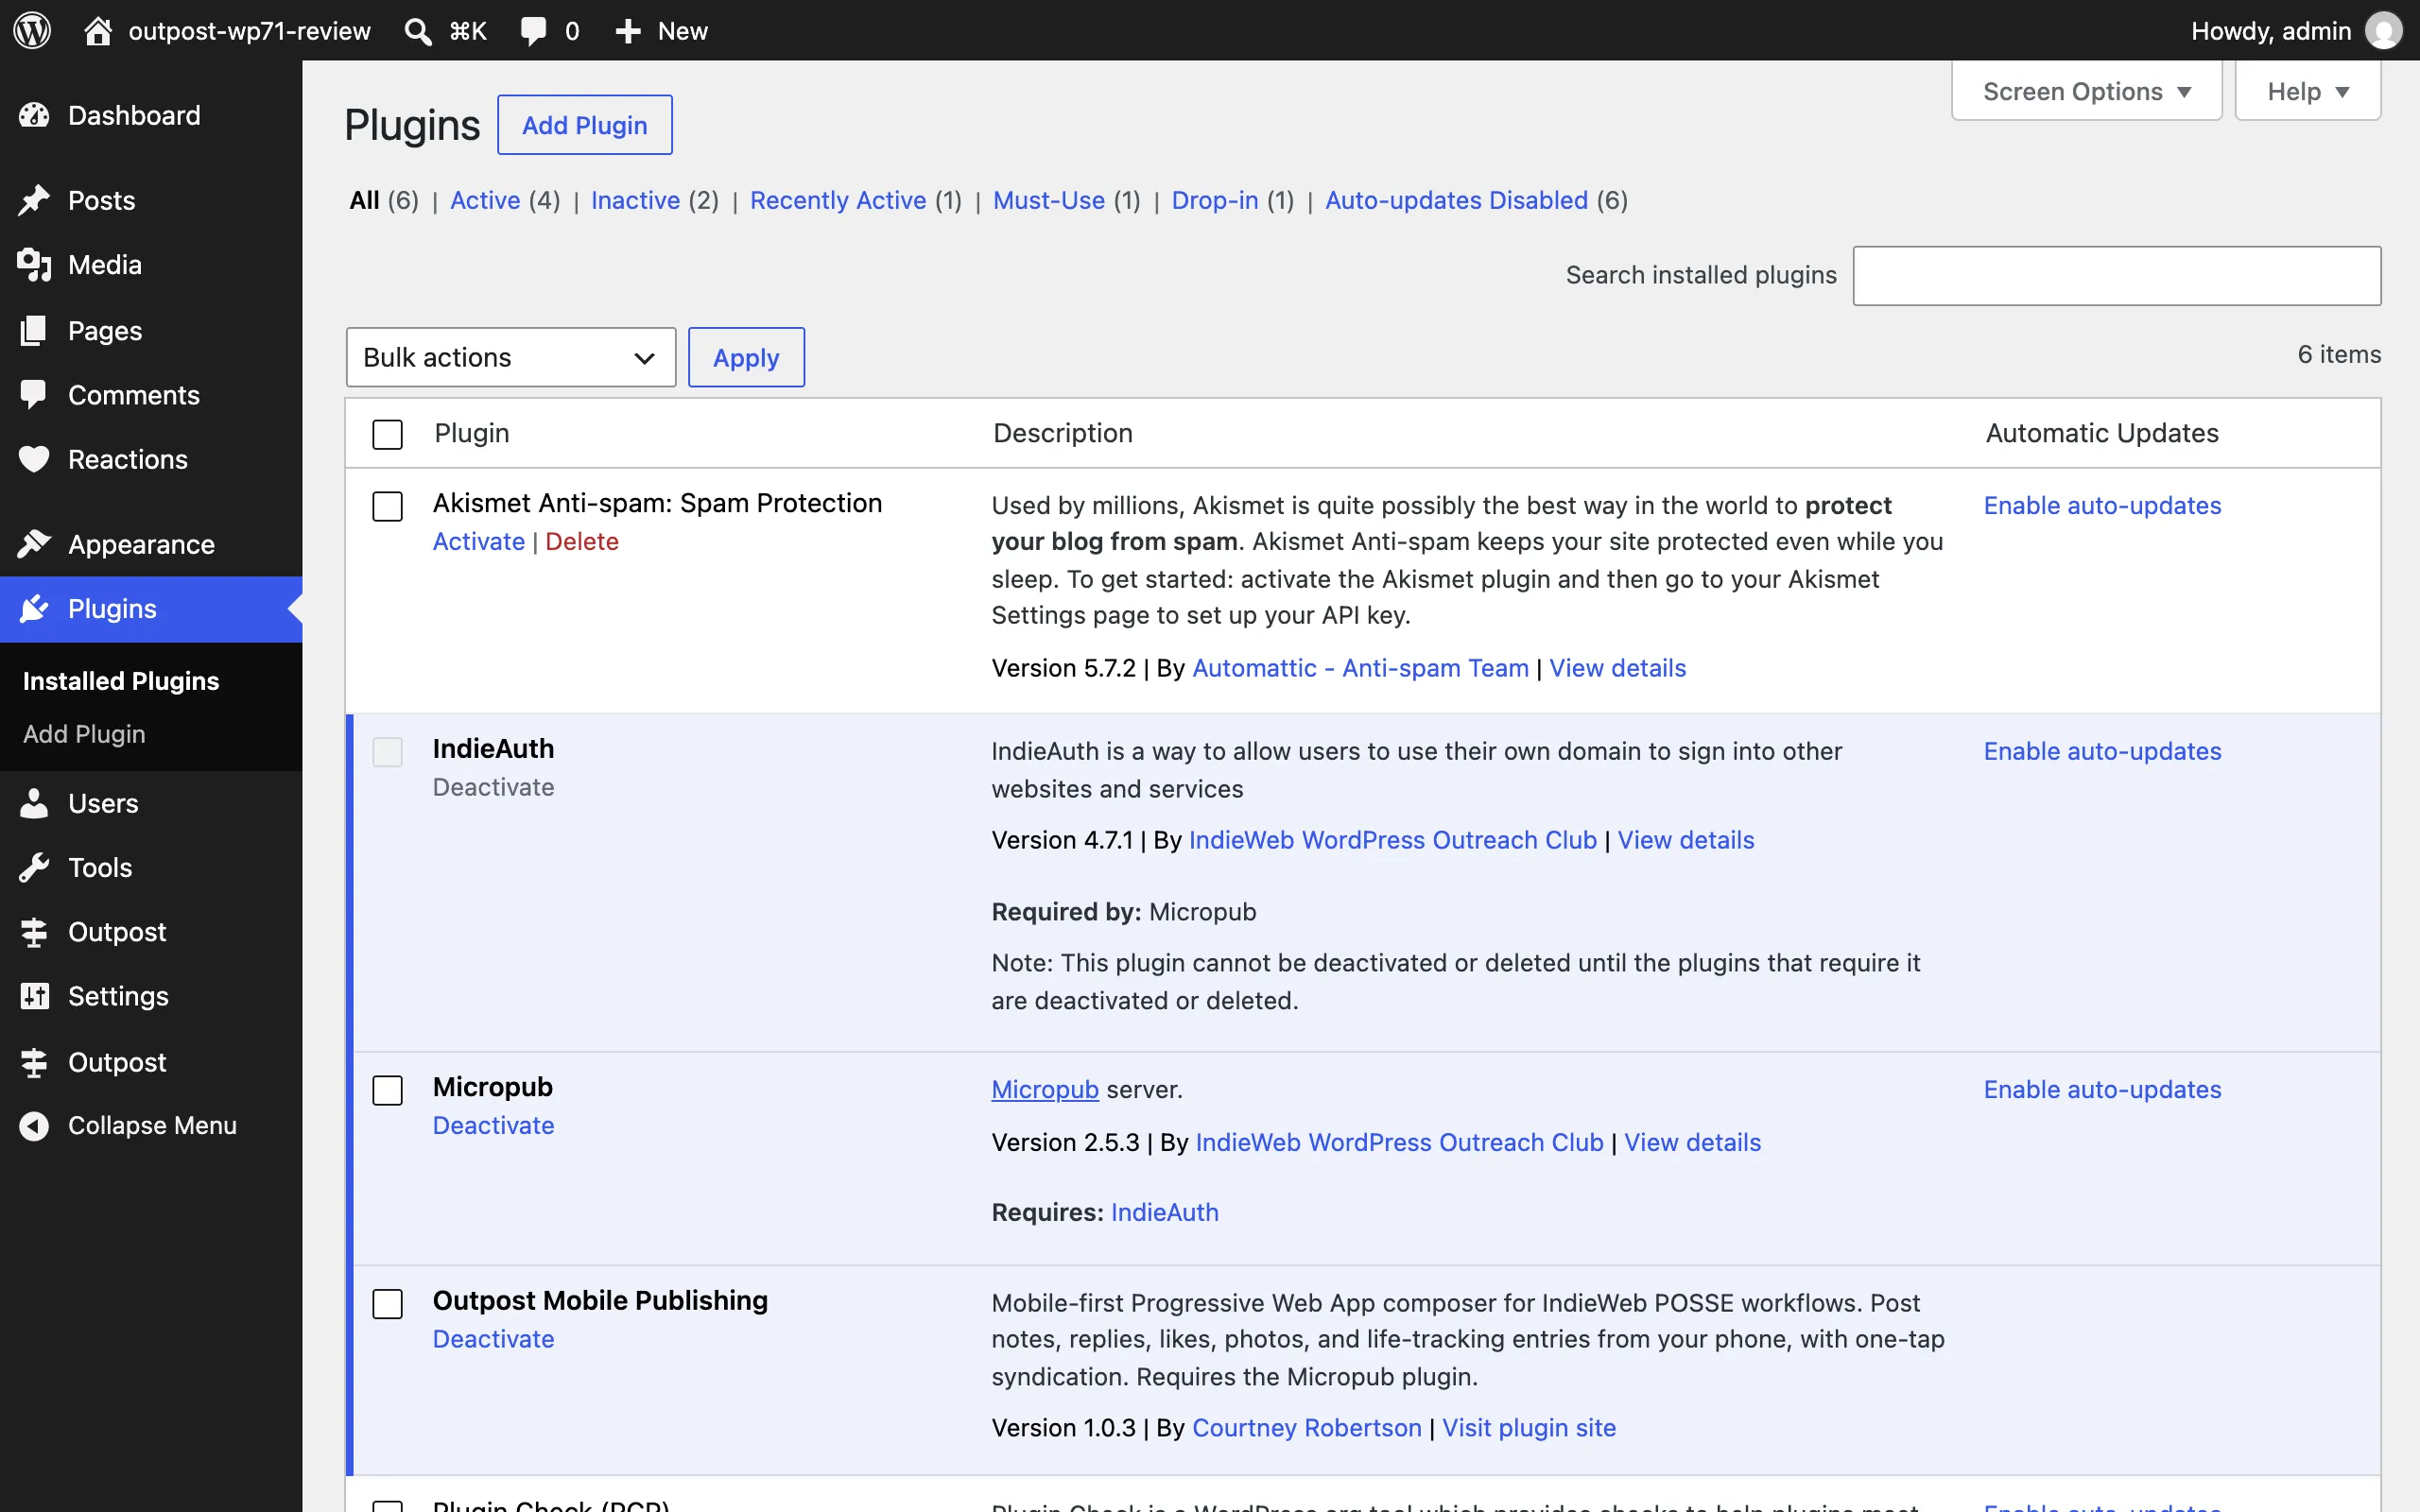View details for Micropub plugin
This screenshot has width=2420, height=1512.
coord(1692,1142)
